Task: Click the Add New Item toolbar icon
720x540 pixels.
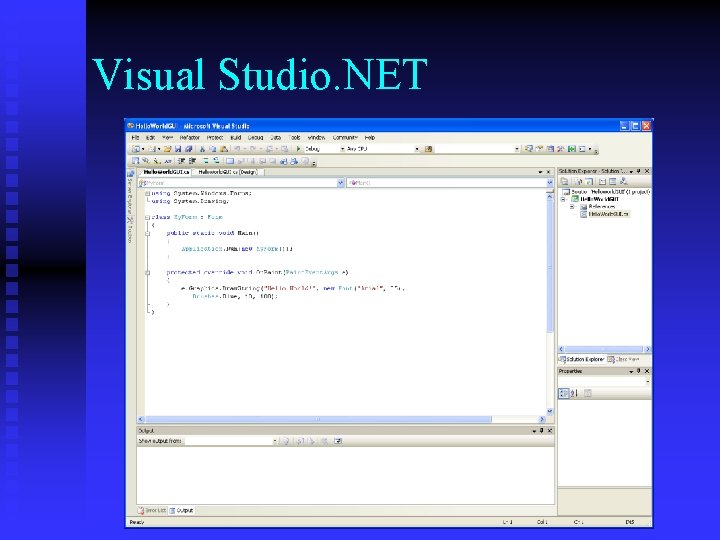Action: point(152,149)
